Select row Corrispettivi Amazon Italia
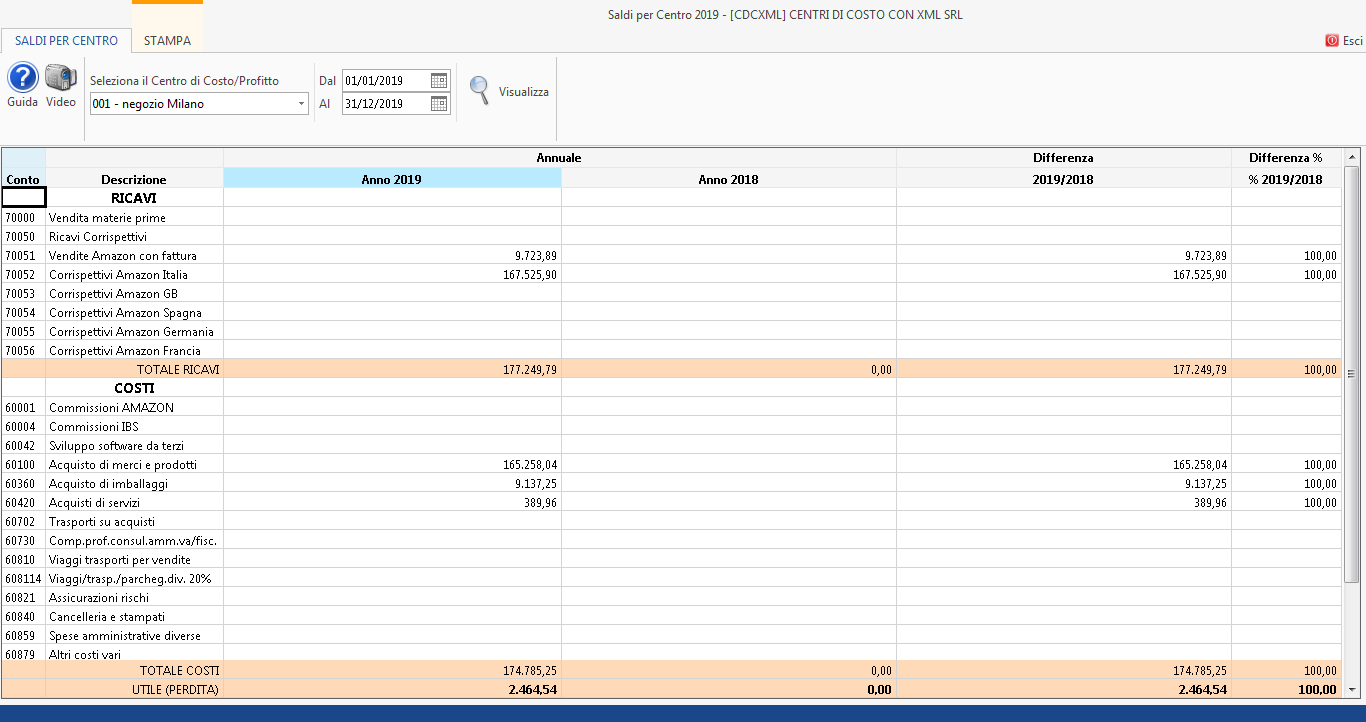1366x722 pixels. coord(671,274)
